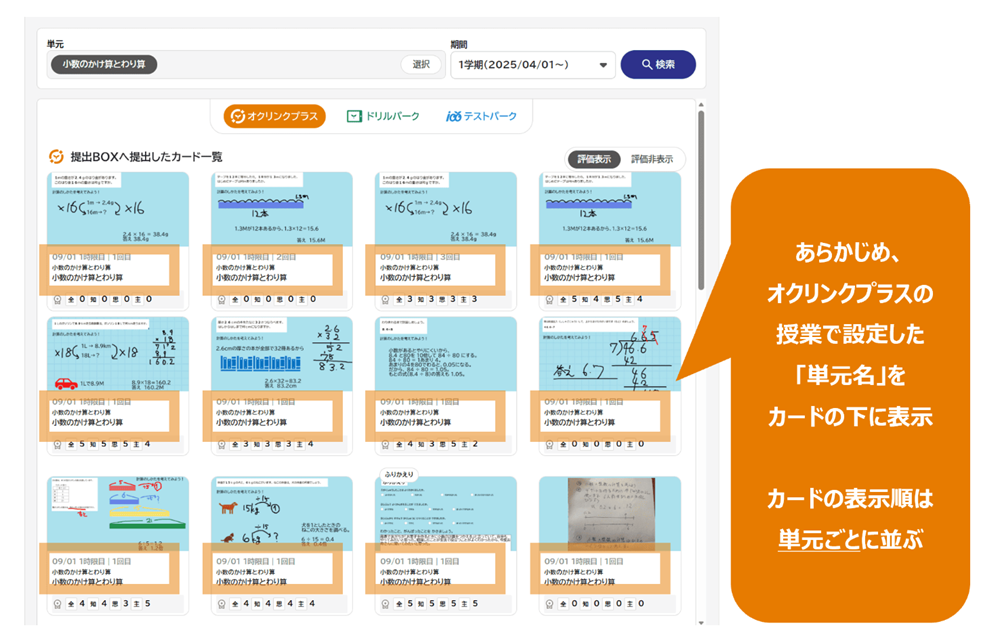Screen dimensions: 1000x632
Task: Click the blue 検索 search button
Action: 657,65
